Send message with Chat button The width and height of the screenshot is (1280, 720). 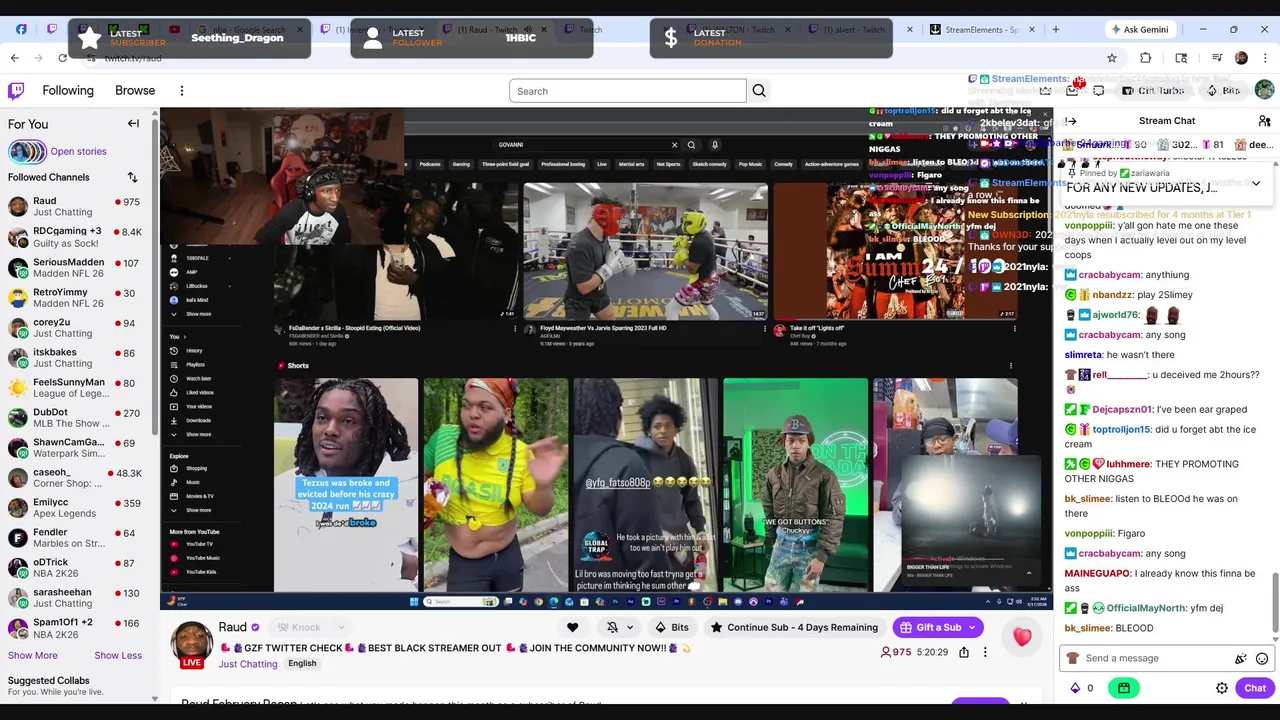(x=1255, y=688)
